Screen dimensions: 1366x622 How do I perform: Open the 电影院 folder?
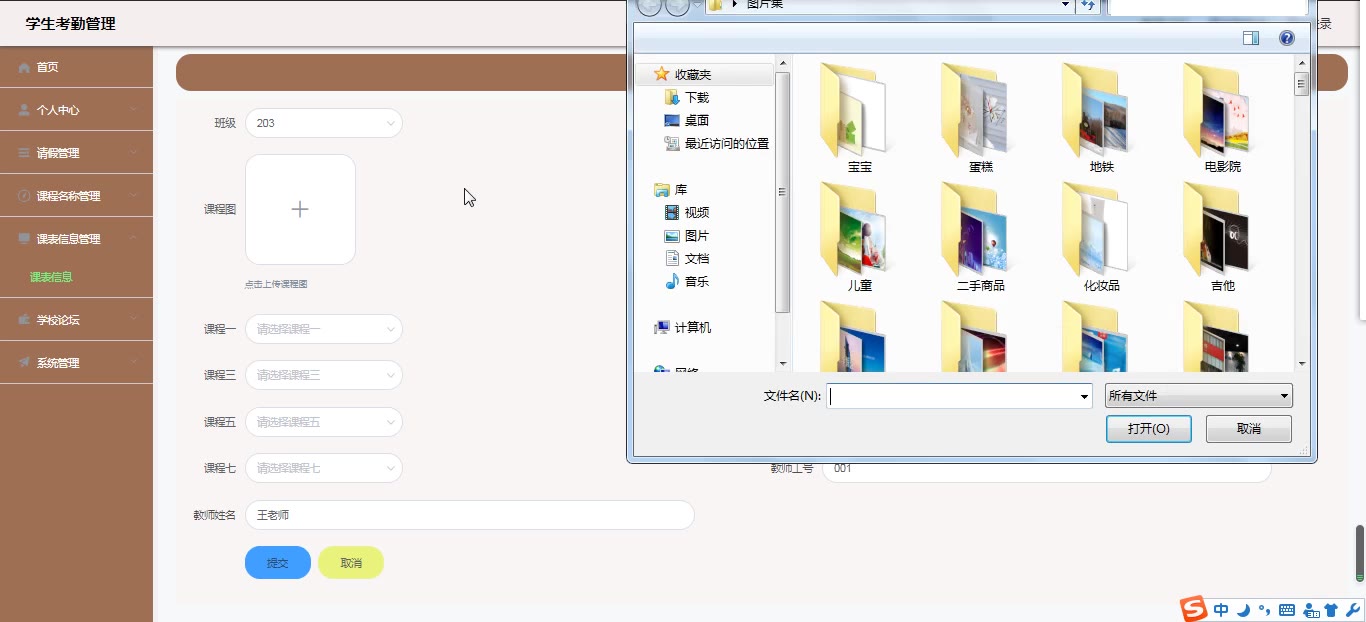tap(1222, 118)
